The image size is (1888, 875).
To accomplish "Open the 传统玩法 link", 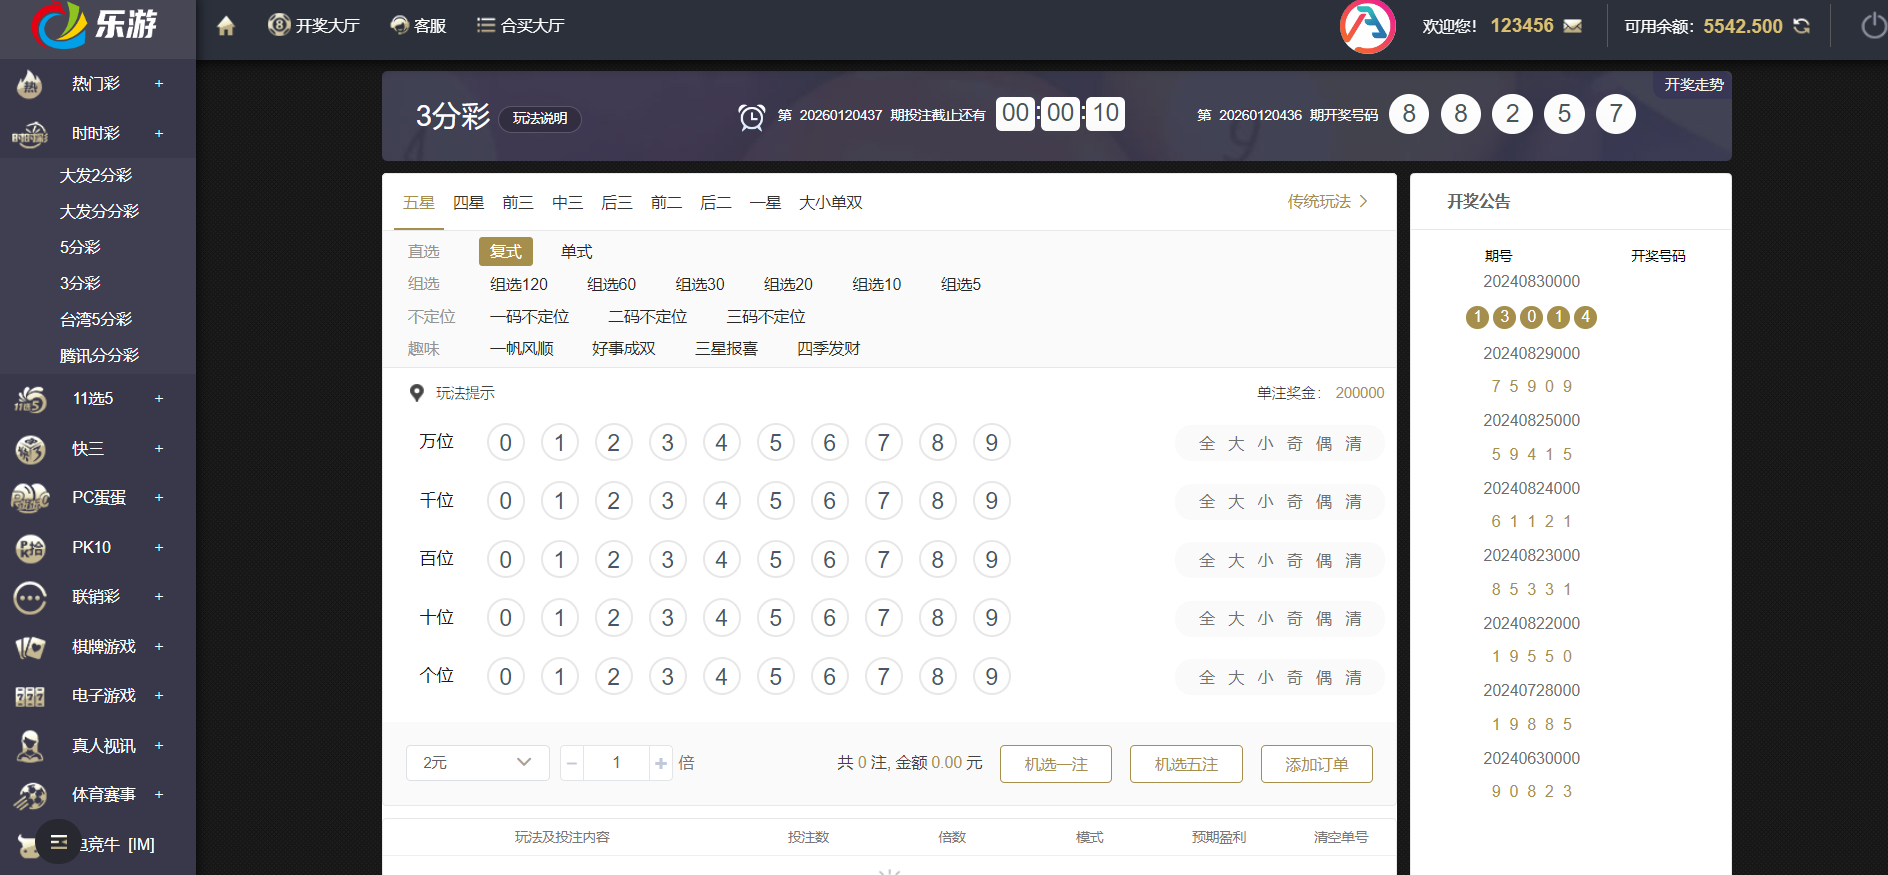I will click(1327, 202).
